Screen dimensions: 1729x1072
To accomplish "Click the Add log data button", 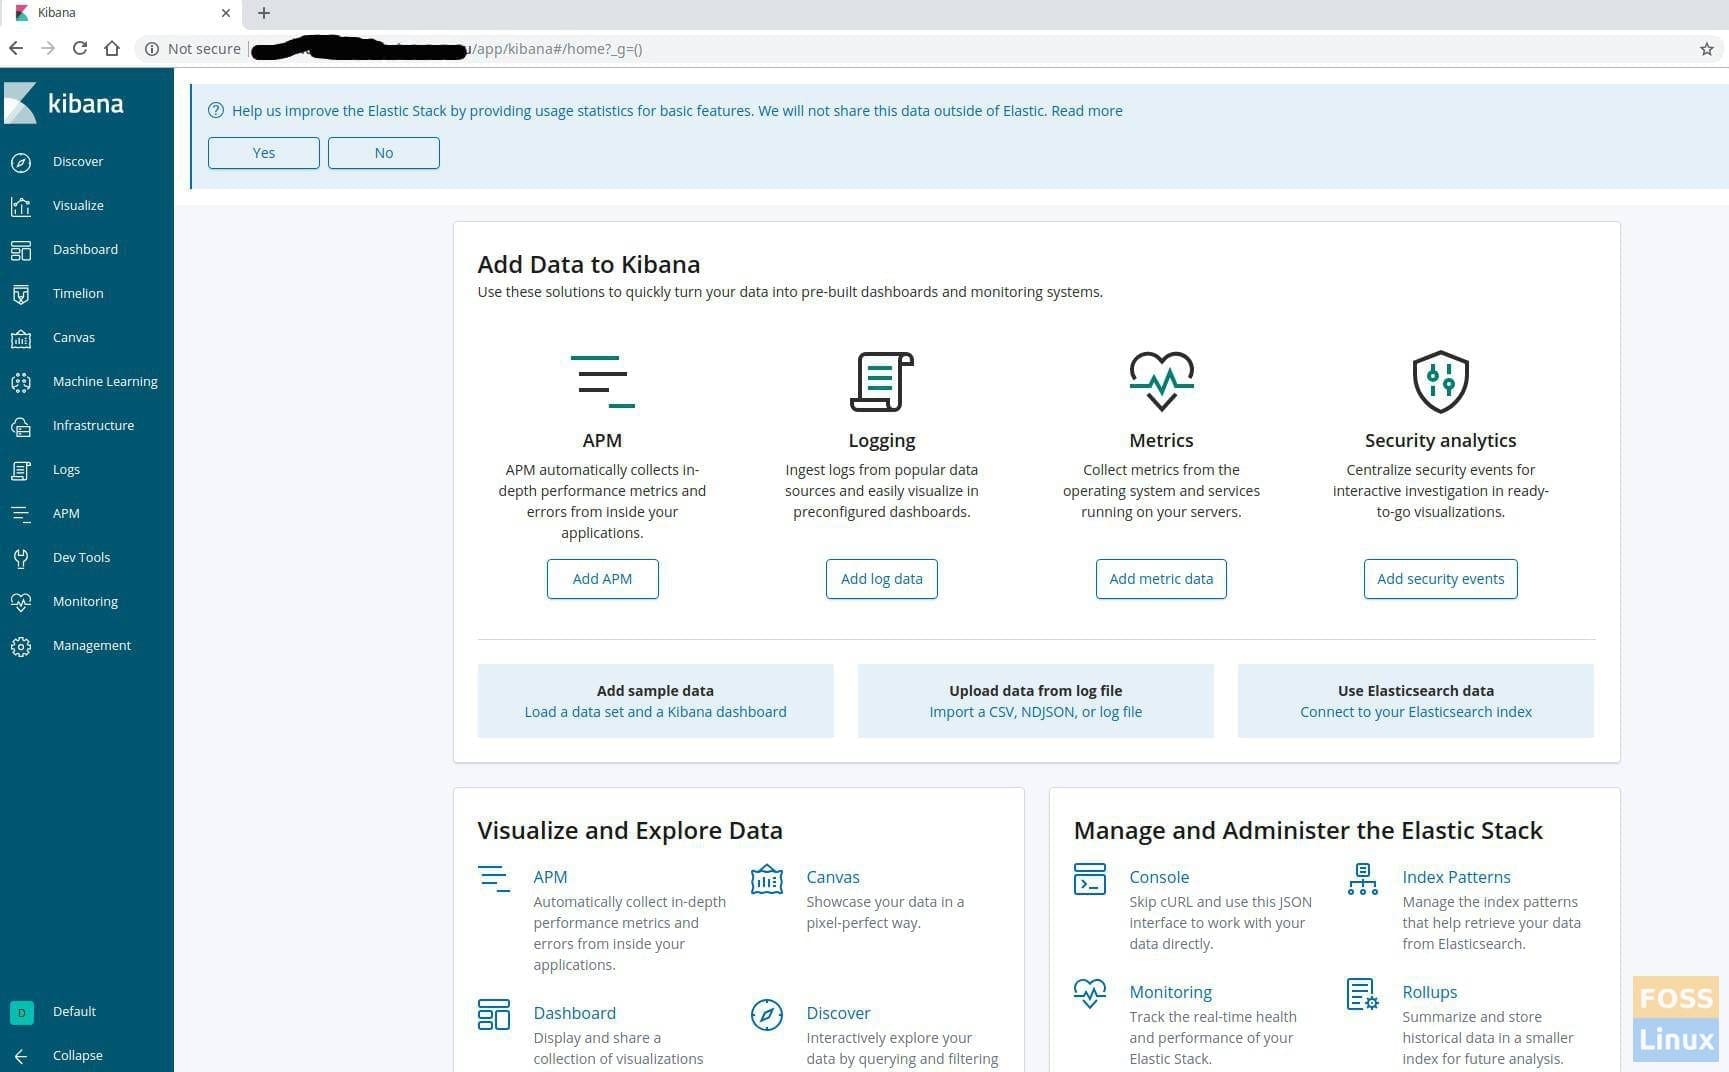I will coord(881,579).
